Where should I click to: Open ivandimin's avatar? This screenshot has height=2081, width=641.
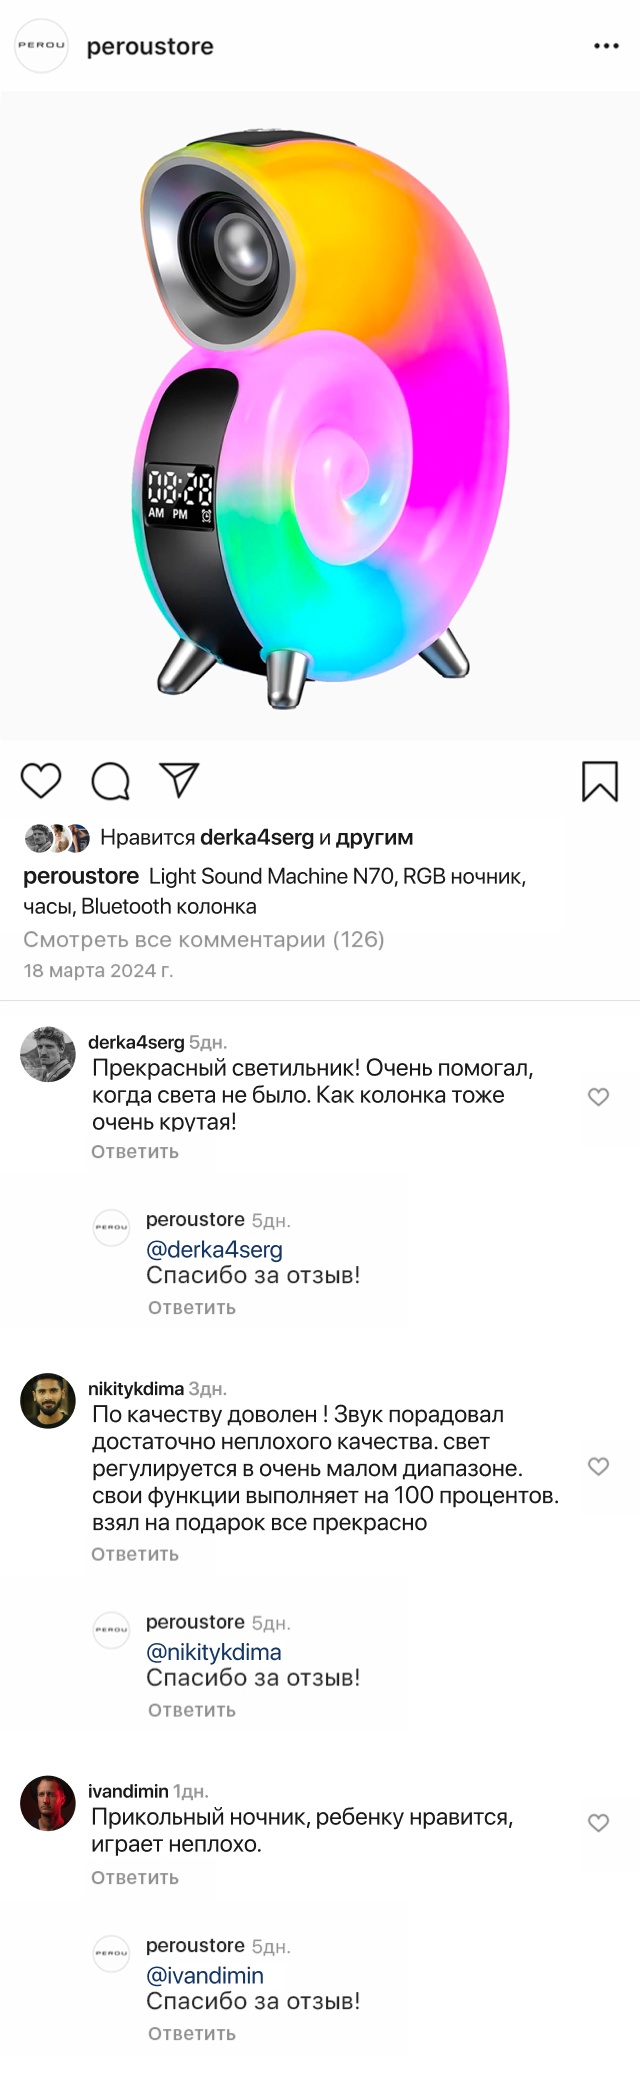pos(48,1803)
